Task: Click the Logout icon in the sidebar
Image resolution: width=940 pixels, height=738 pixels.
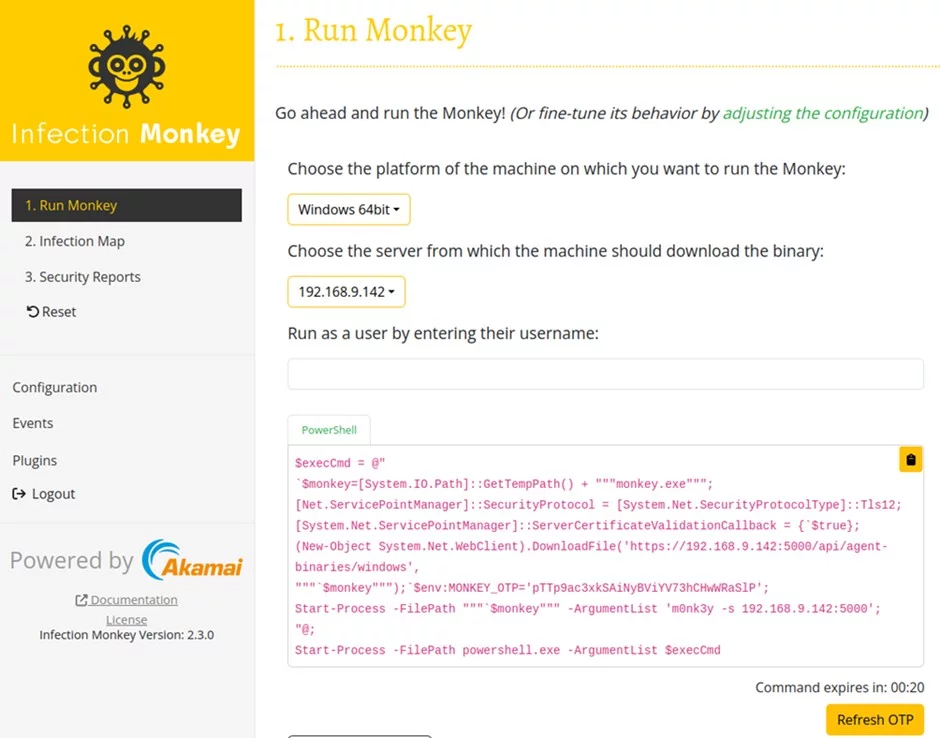Action: tap(19, 494)
